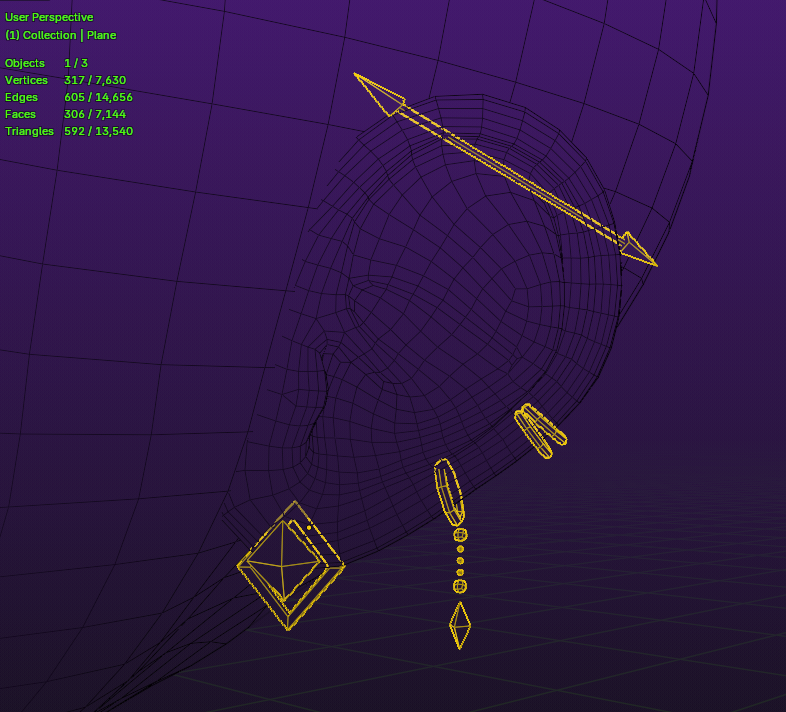Image resolution: width=786 pixels, height=712 pixels.
Task: Click the Objects count statistic
Action: (x=46, y=63)
